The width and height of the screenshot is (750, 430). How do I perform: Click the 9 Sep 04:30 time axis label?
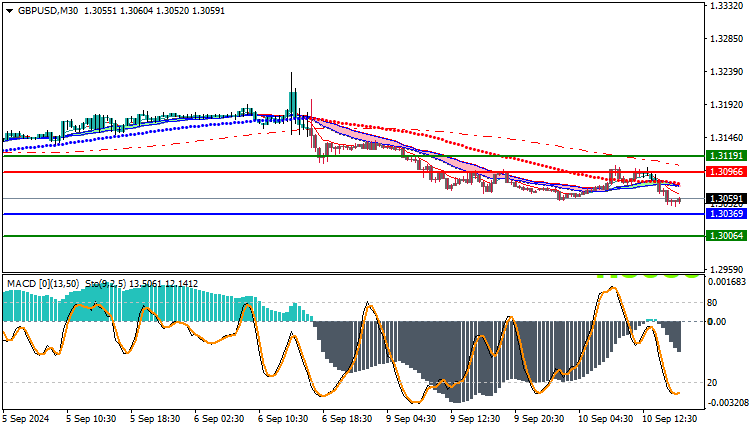click(x=411, y=419)
